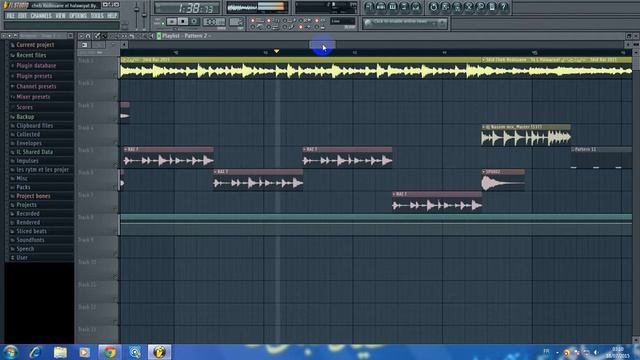640x360 pixels.
Task: Click the Pattern 11 clip title
Action: [585, 149]
